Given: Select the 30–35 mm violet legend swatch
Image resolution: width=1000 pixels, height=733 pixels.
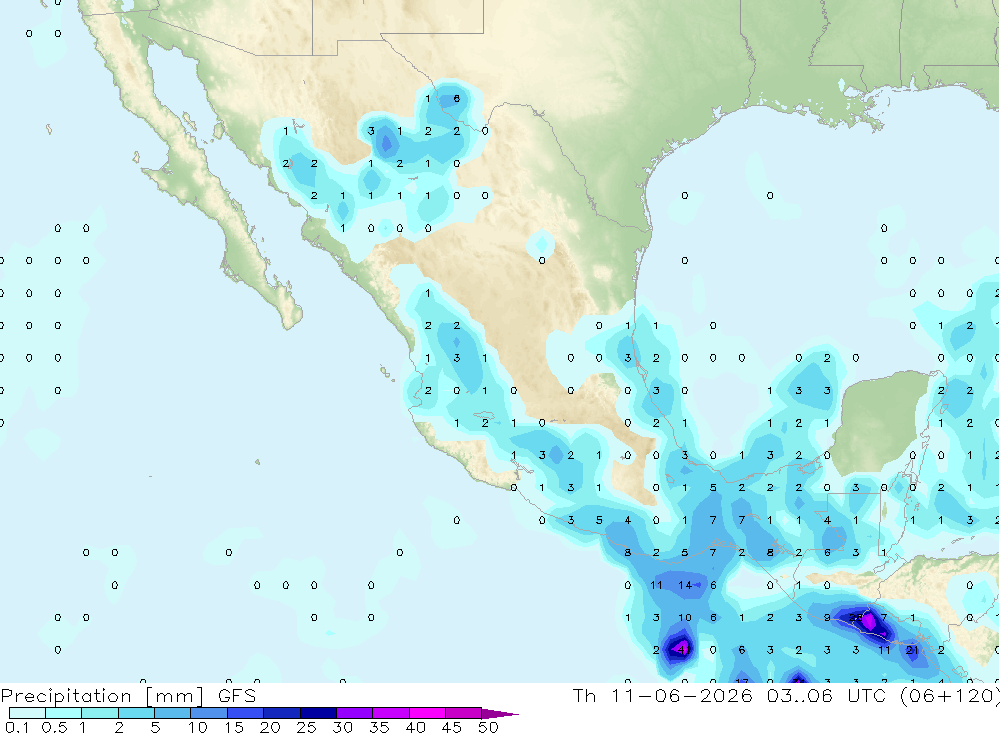Looking at the screenshot, I should (355, 713).
